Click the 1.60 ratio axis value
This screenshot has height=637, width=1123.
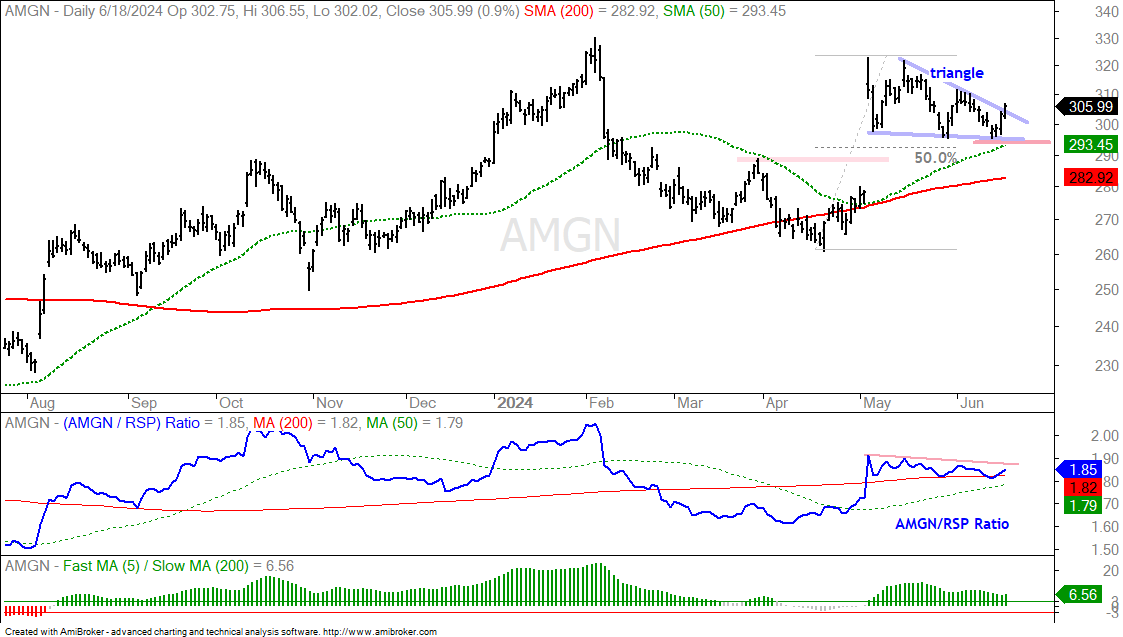click(1105, 527)
